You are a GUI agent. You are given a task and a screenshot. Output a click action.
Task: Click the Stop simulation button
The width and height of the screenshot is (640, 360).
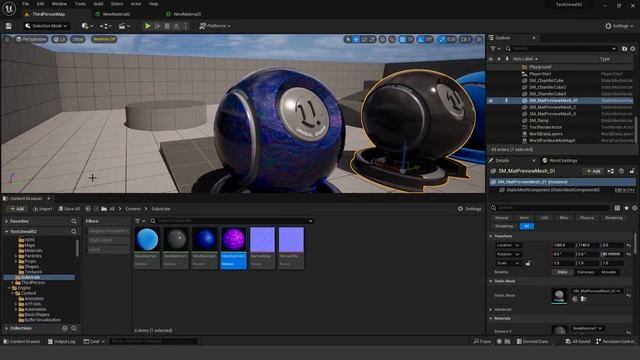click(167, 26)
